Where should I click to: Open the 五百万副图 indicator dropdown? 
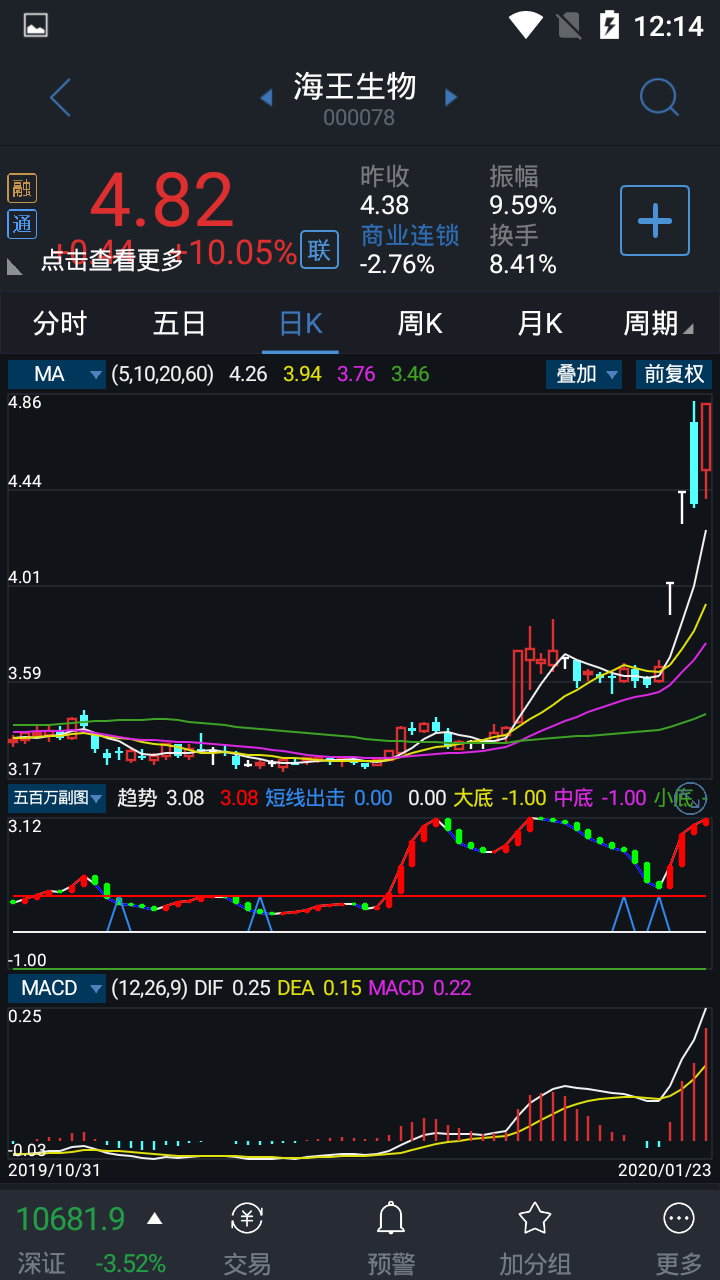[x=57, y=798]
